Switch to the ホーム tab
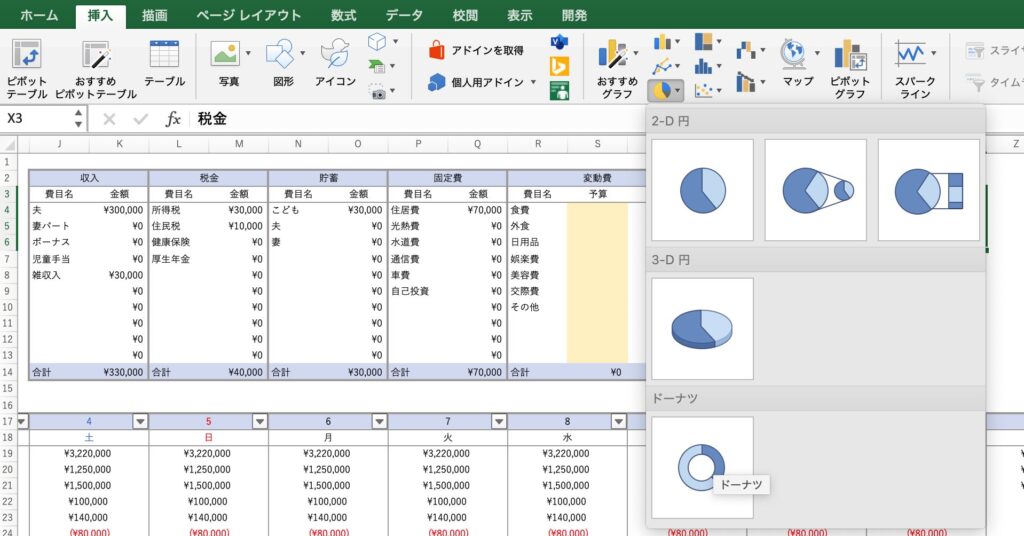Image resolution: width=1024 pixels, height=536 pixels. click(39, 15)
